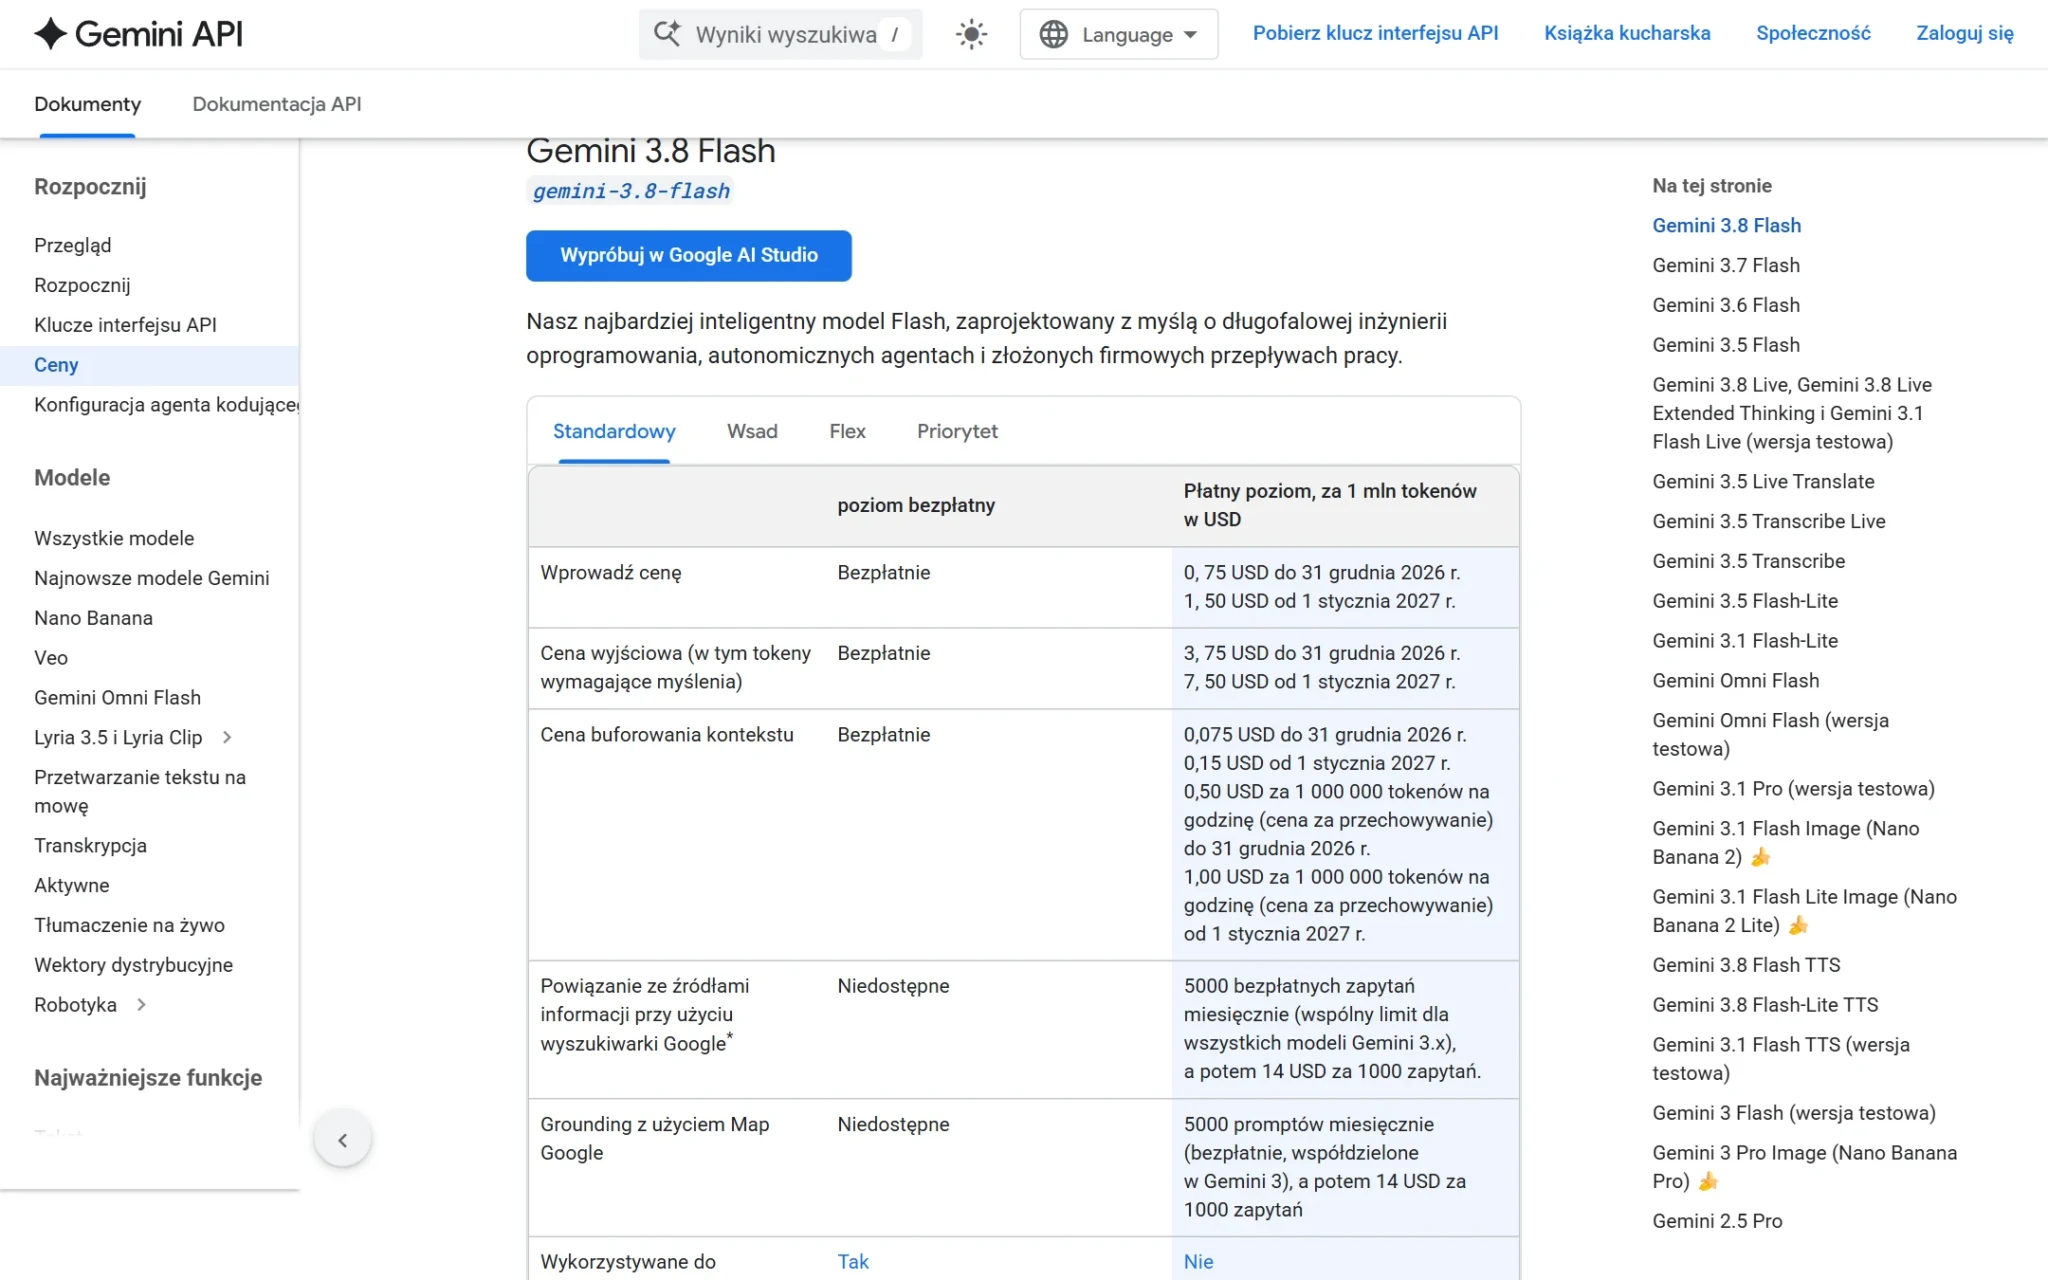
Task: Open Wszystkie modele sidebar item
Action: pos(114,538)
